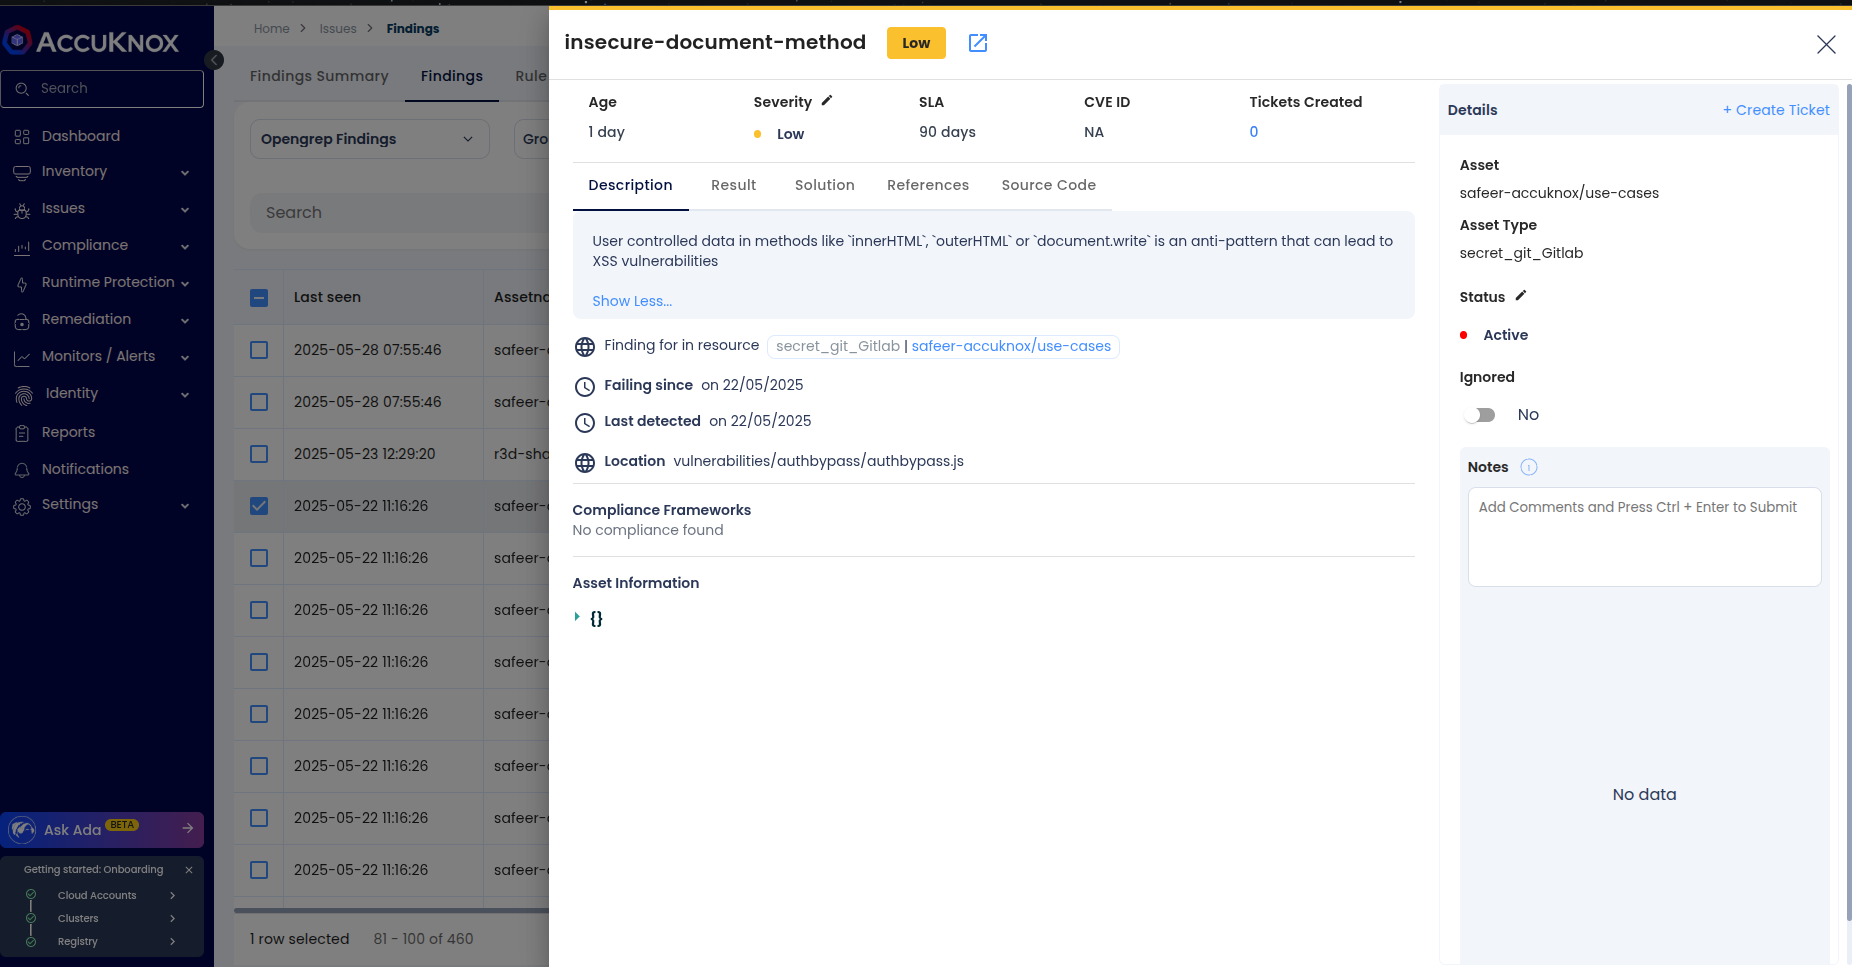Click the Ask Ada arrow icon

pyautogui.click(x=187, y=829)
